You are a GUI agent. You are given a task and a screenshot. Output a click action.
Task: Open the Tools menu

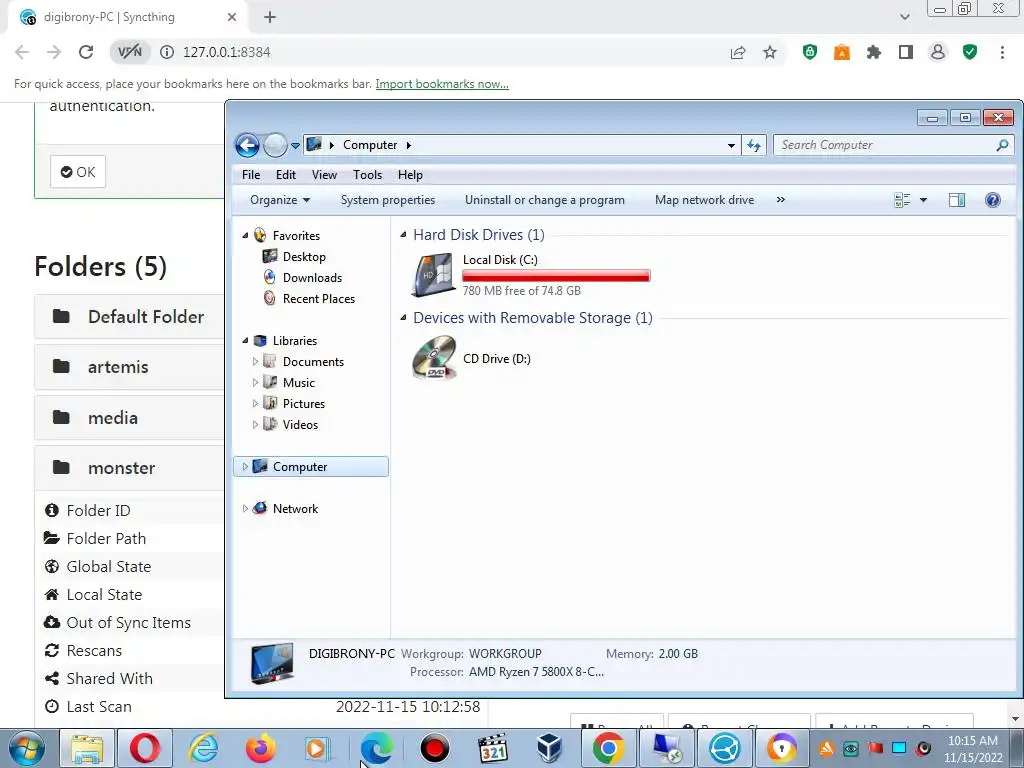[367, 175]
